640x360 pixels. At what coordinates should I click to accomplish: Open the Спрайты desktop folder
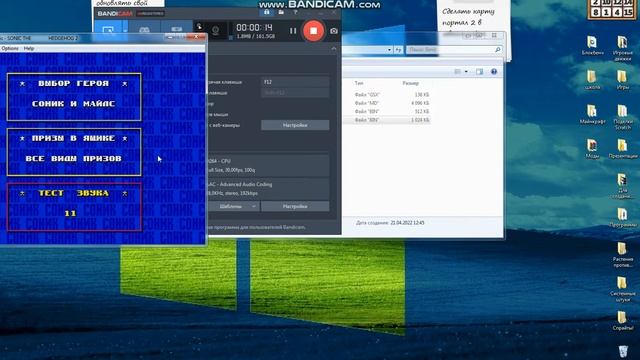[x=622, y=321]
